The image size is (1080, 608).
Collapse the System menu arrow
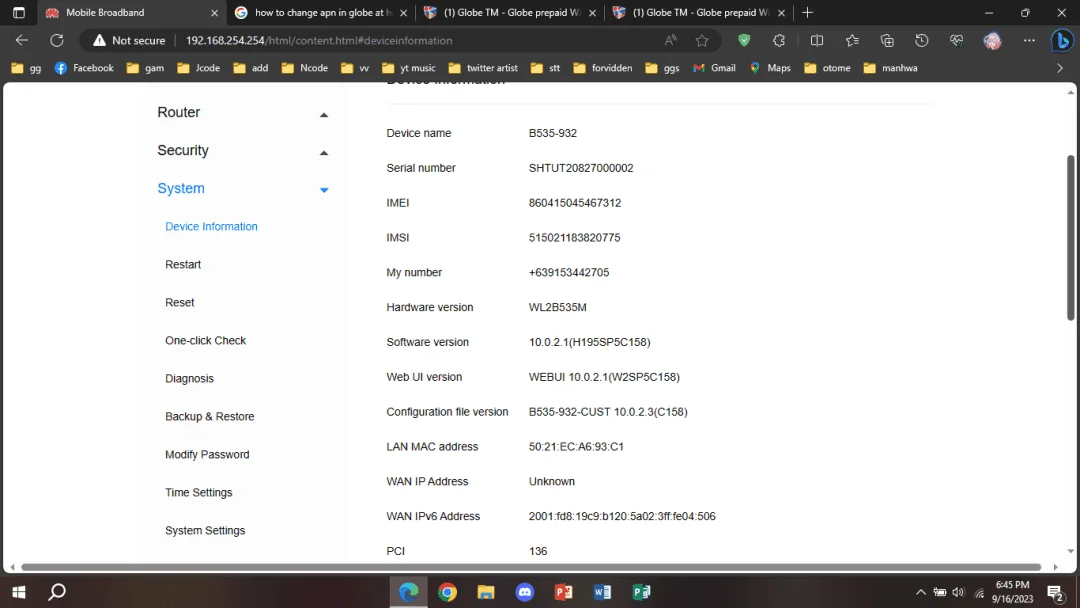[324, 190]
